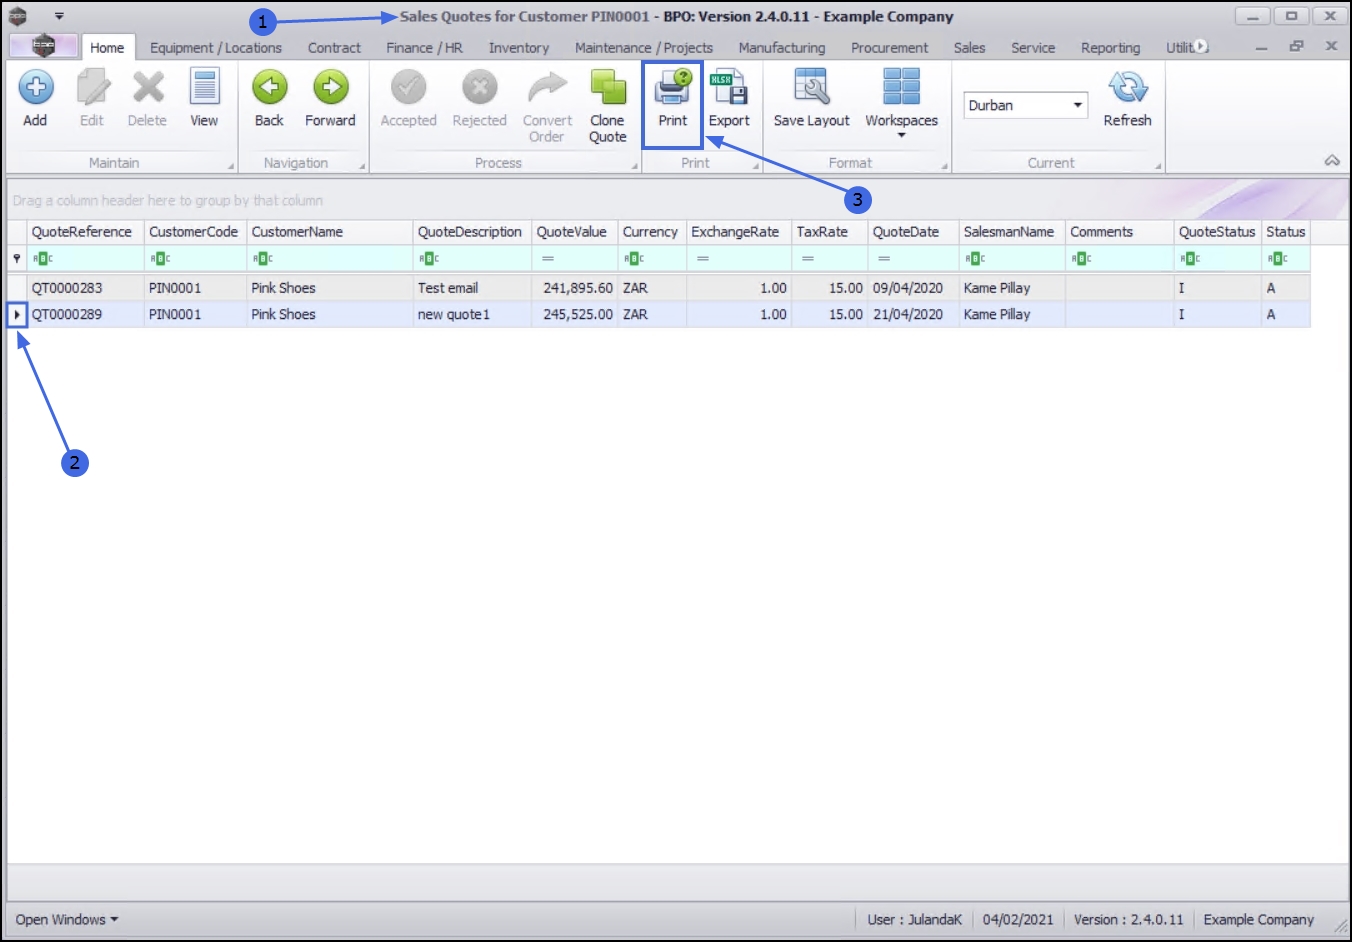Click the User : JulandaK status entry
This screenshot has height=942, width=1352.
[x=914, y=920]
